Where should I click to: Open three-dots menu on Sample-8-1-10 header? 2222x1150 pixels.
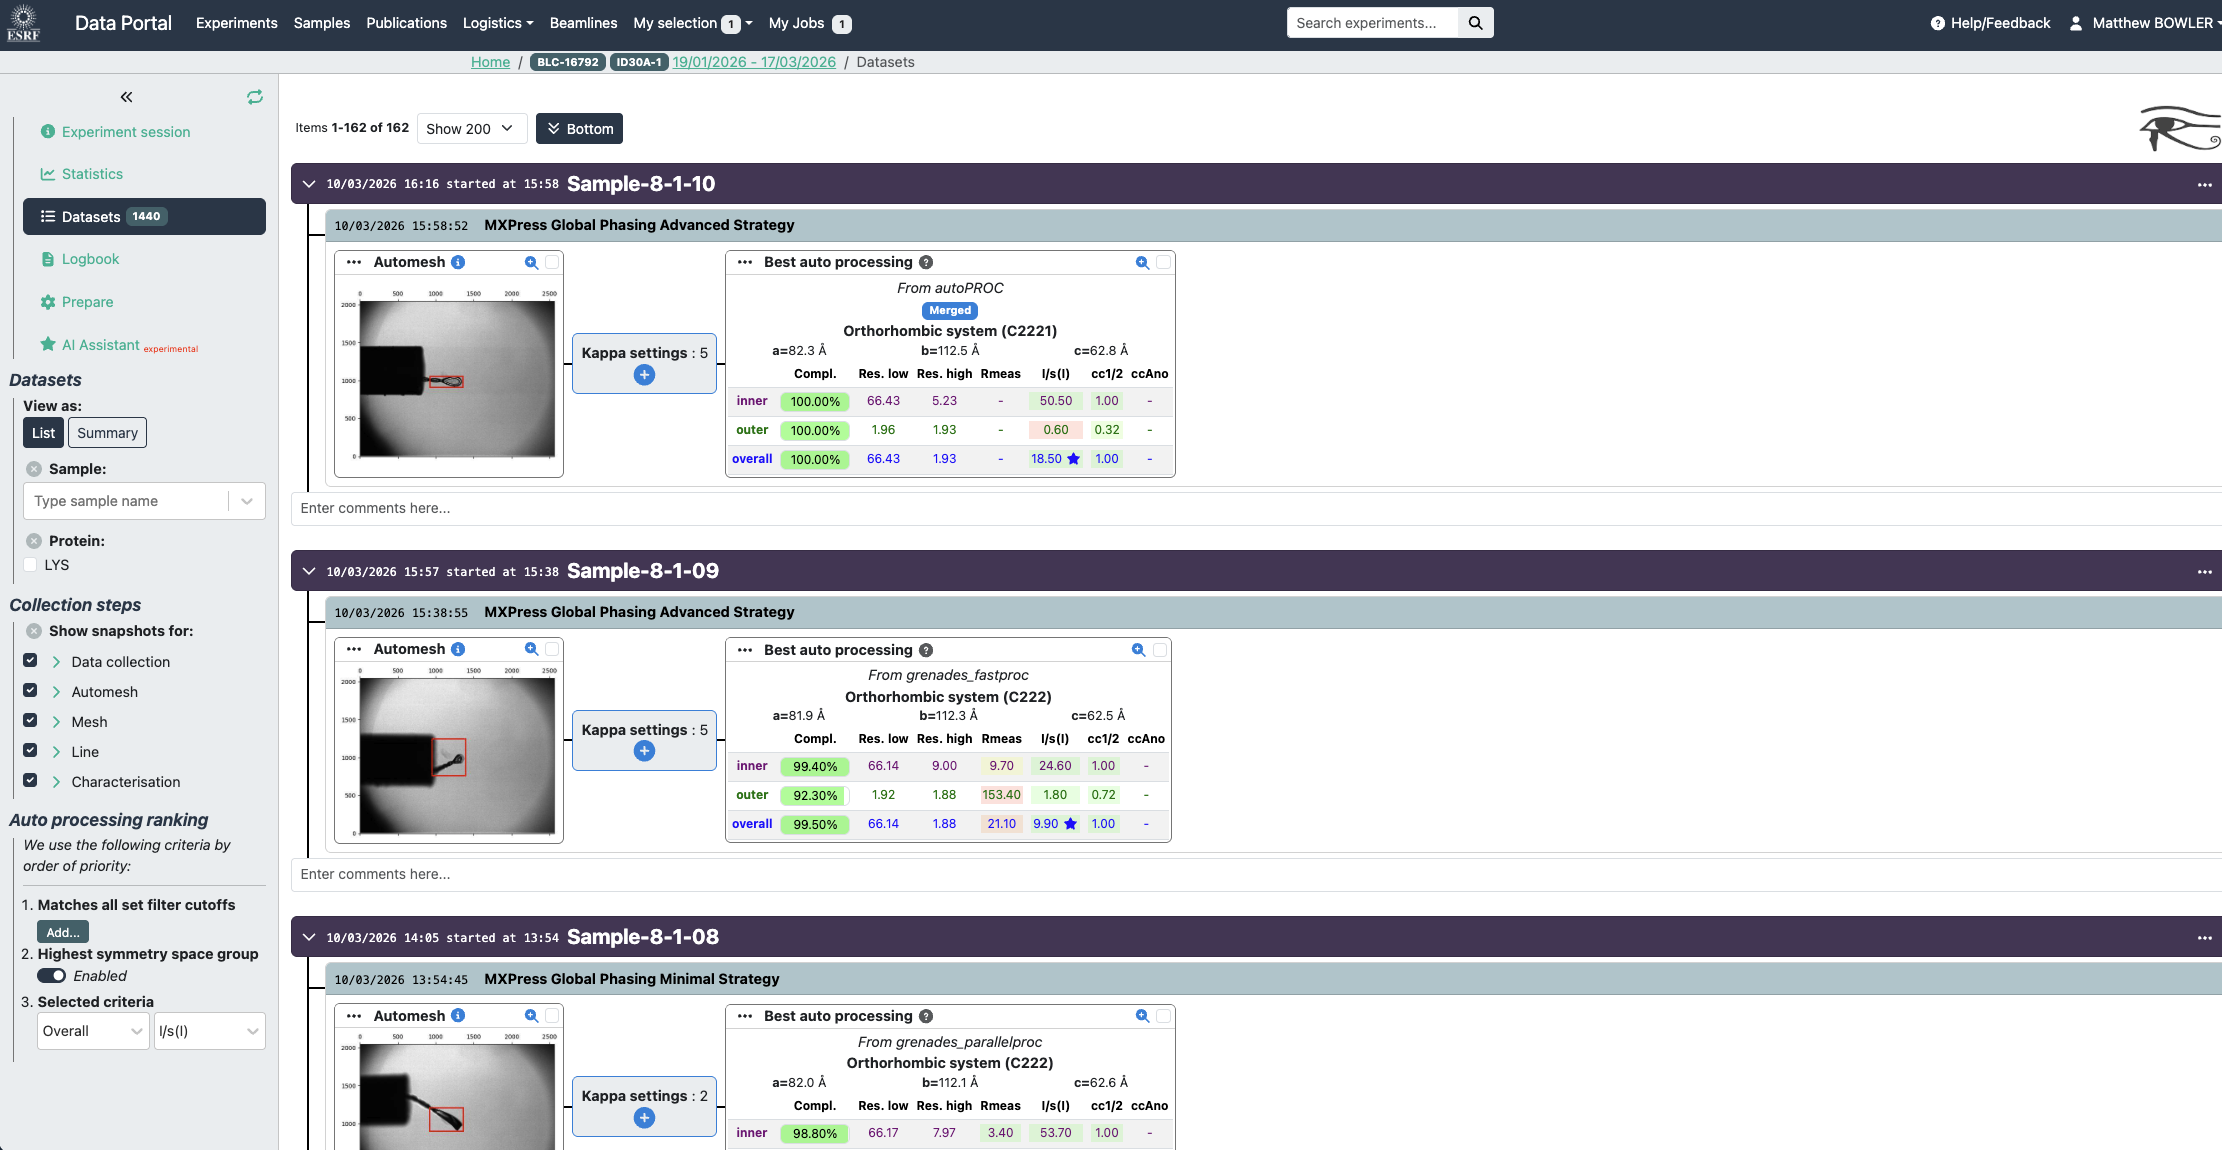coord(2204,184)
